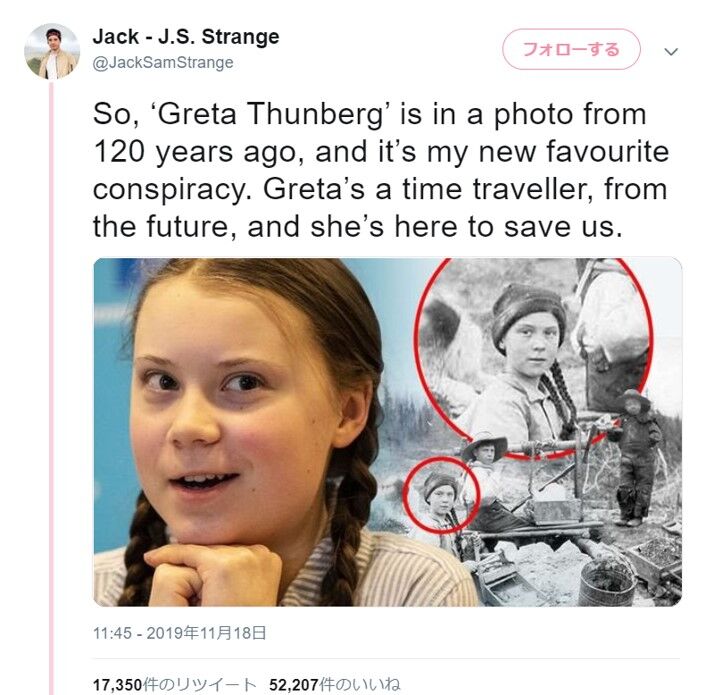
Task: Open the tweet timestamp 11:45 - 2019年11月18日
Action: (180, 633)
